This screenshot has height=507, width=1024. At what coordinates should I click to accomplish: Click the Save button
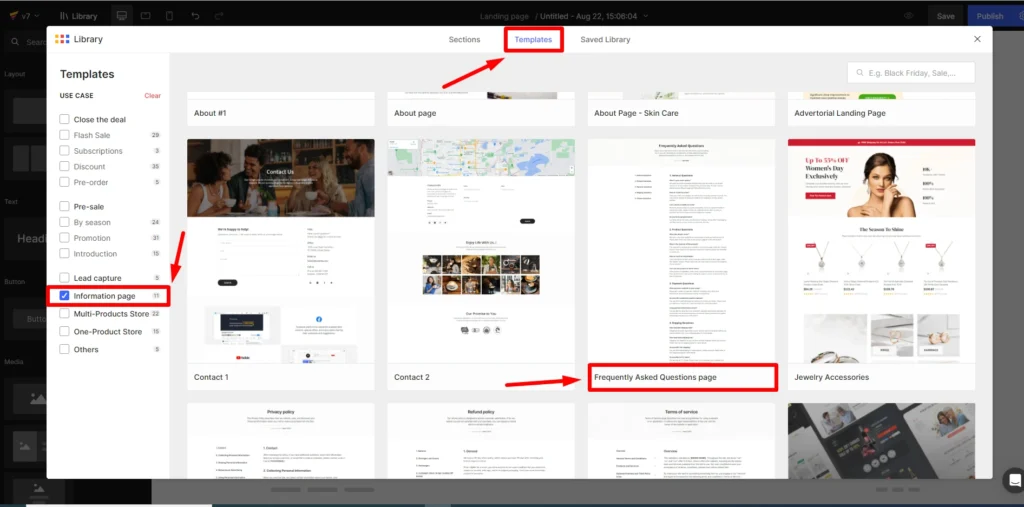946,16
